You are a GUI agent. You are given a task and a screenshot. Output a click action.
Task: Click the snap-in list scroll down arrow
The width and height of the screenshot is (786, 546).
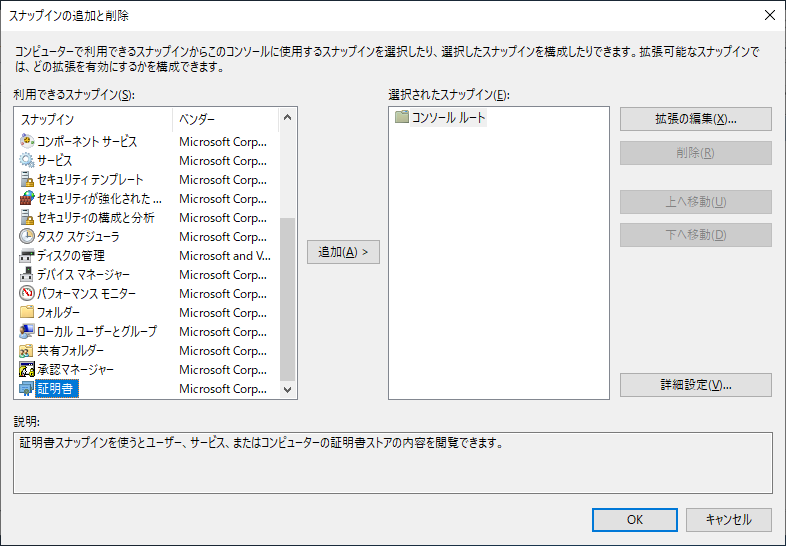pos(287,390)
